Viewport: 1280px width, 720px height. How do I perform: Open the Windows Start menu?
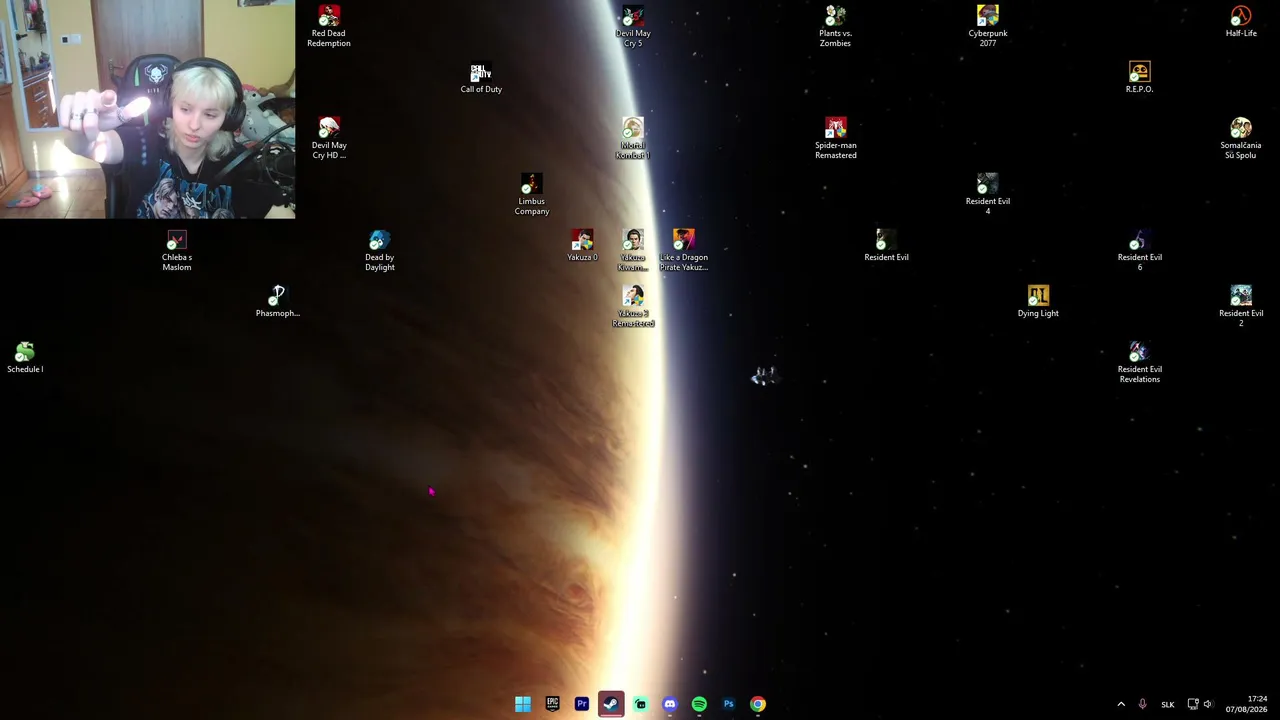523,704
